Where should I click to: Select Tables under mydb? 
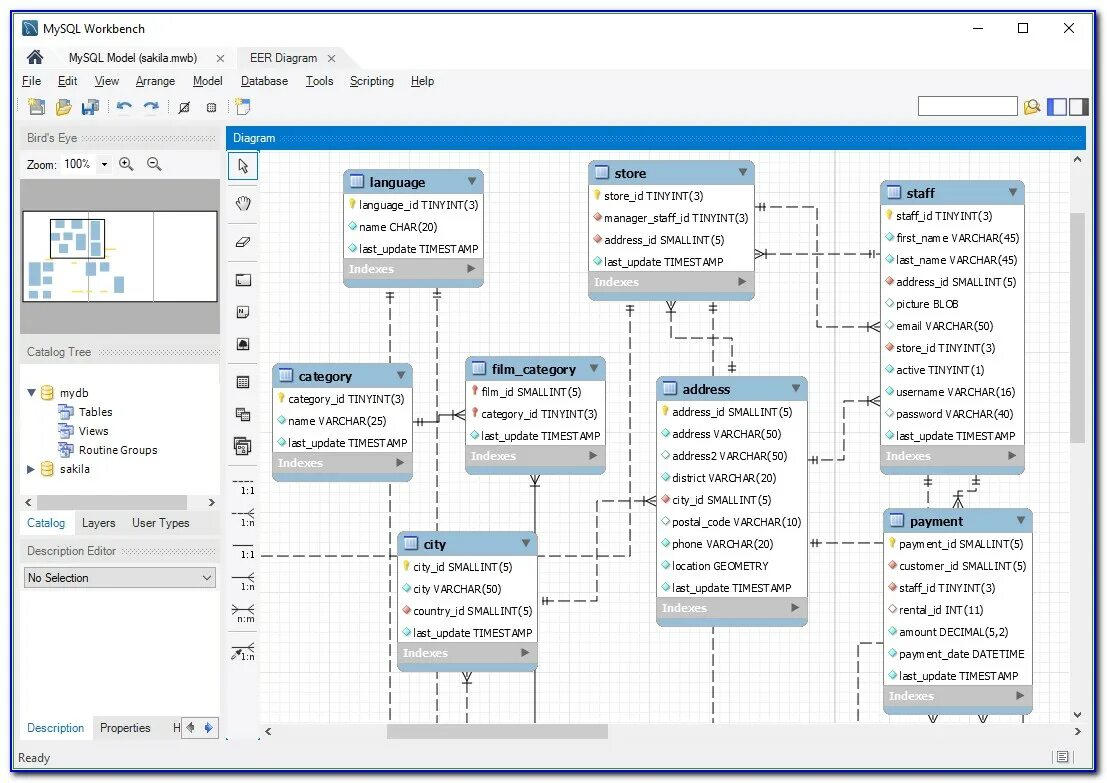(x=95, y=412)
